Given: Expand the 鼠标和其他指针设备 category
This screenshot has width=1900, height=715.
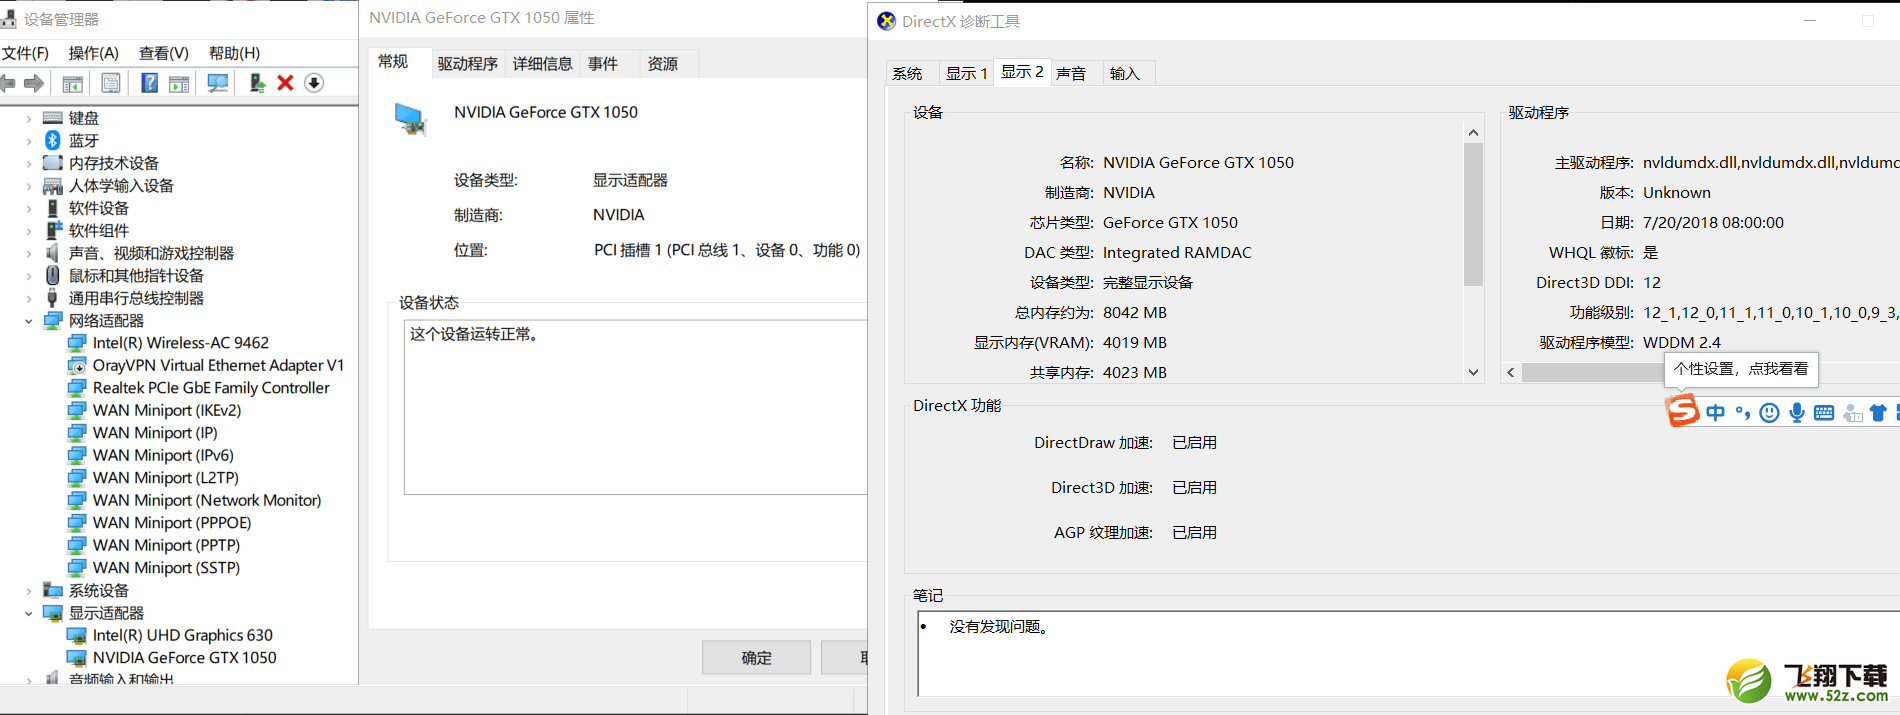Looking at the screenshot, I should [x=29, y=276].
